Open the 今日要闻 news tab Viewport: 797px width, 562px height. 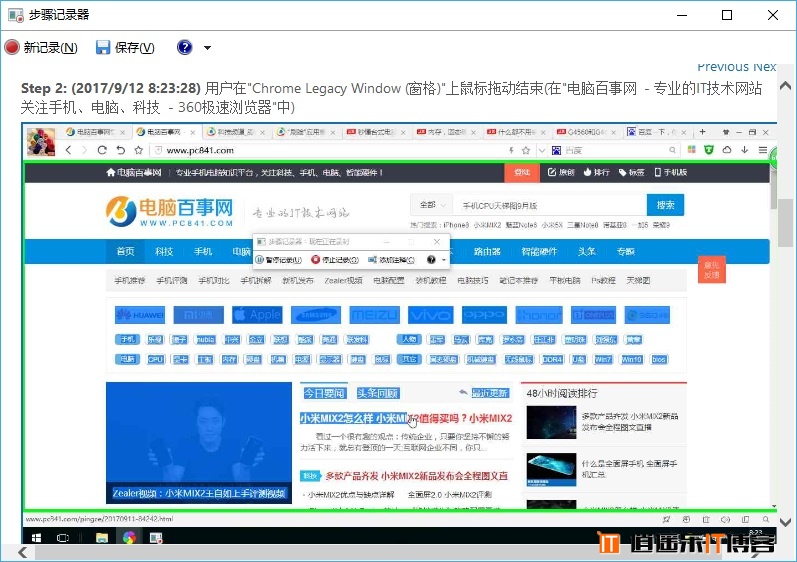pos(324,393)
